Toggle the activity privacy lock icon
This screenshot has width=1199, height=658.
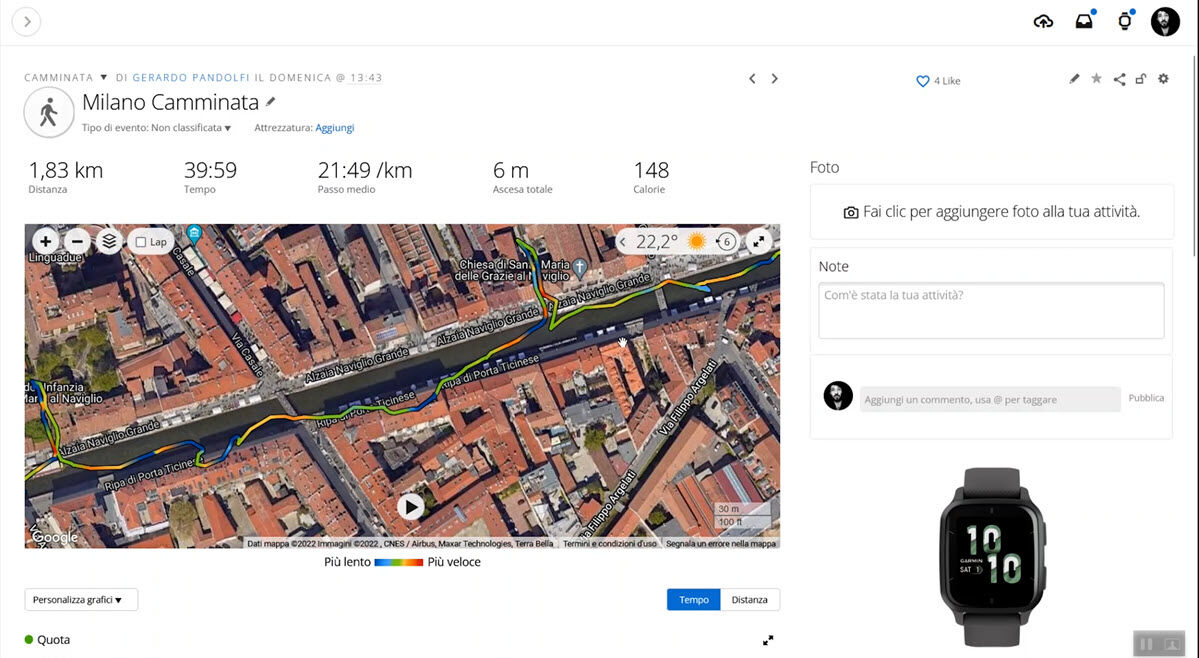click(x=1140, y=79)
